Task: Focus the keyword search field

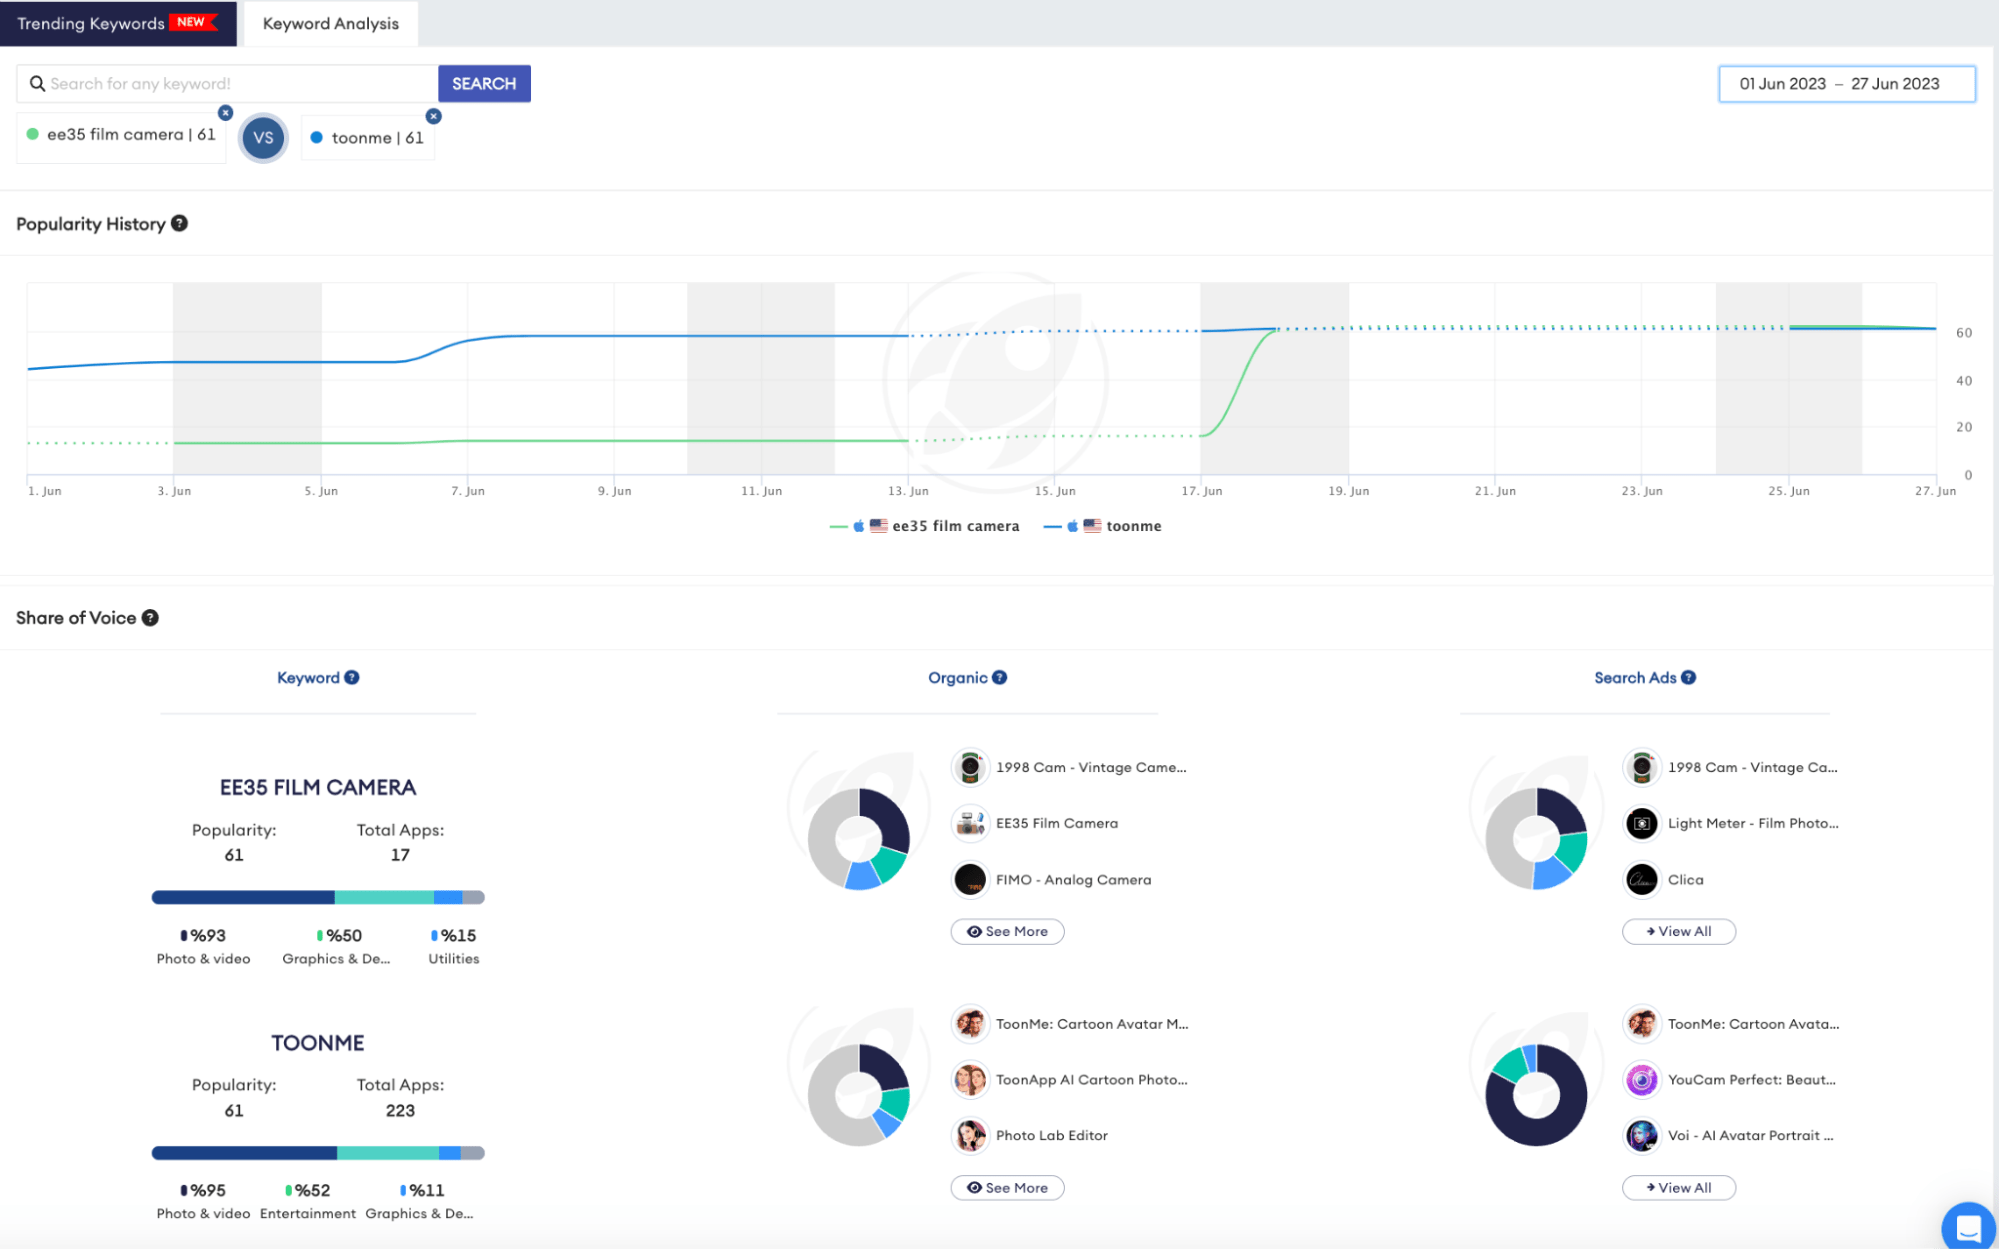Action: [227, 84]
